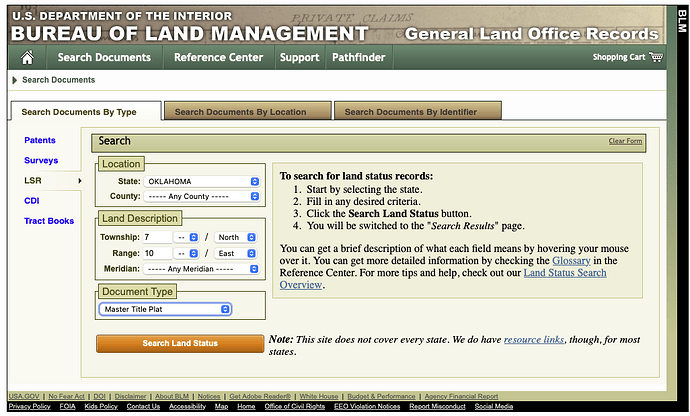Expand the LSR sidebar arrow

pyautogui.click(x=80, y=180)
